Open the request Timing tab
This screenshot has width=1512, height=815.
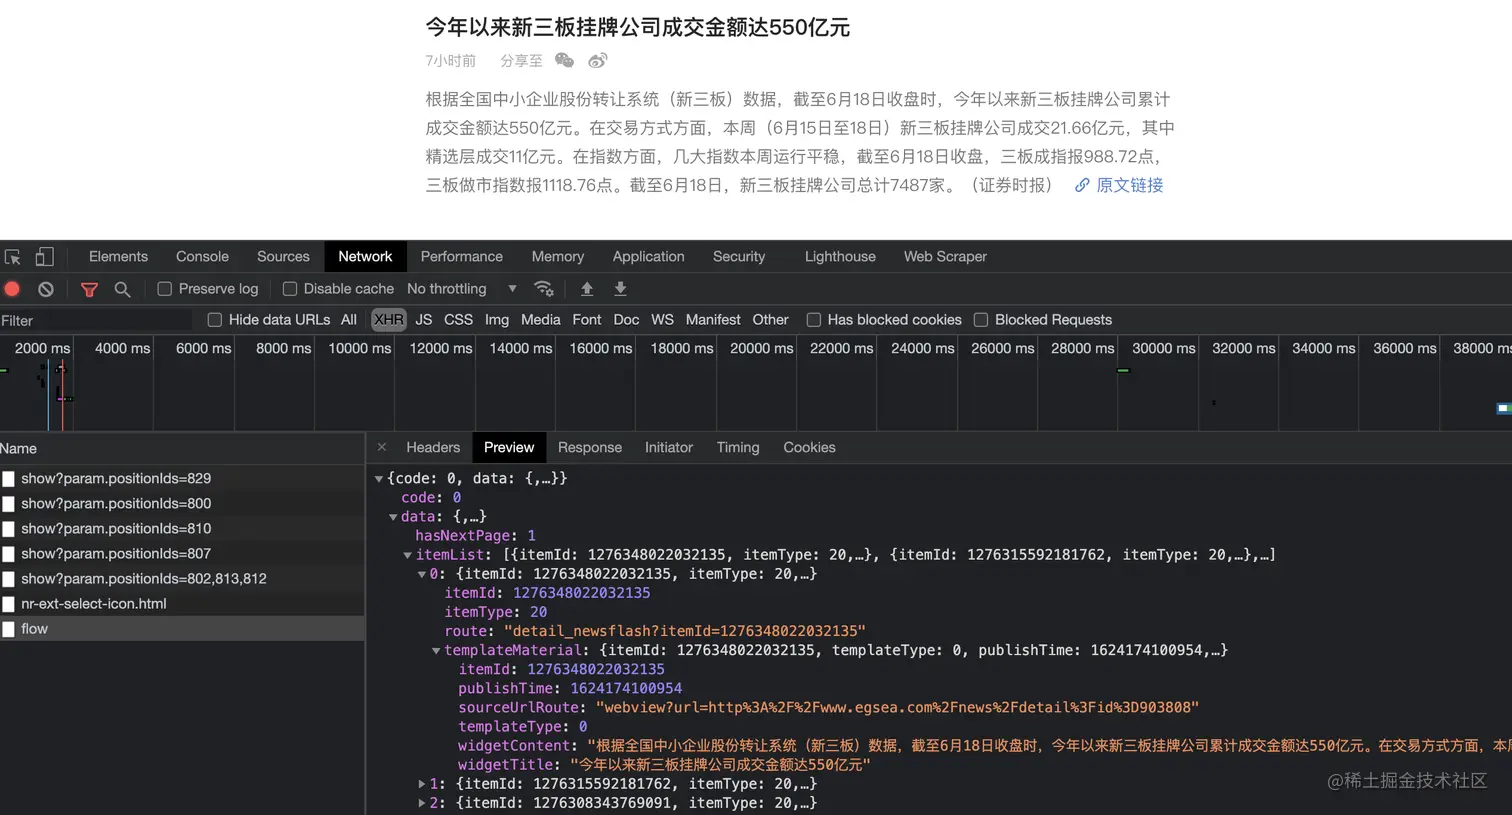tap(738, 447)
